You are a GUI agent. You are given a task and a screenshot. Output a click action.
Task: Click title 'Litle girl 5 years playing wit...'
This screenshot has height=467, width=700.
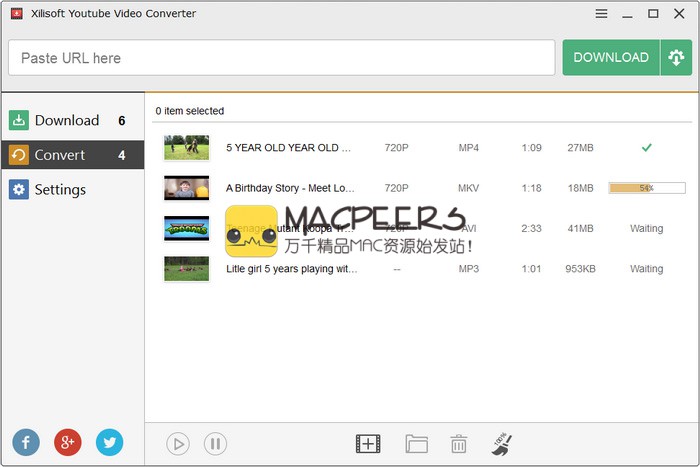click(292, 269)
